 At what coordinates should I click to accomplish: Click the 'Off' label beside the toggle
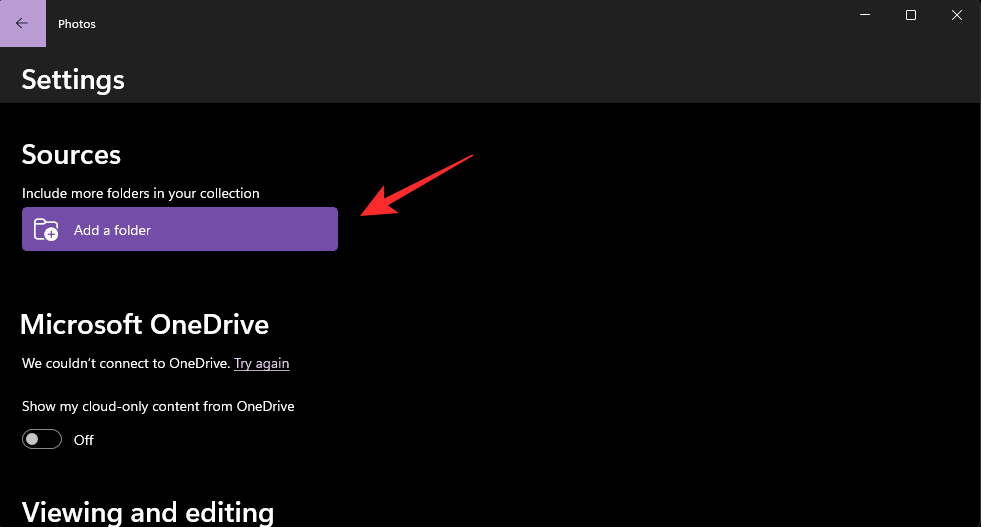coord(84,440)
